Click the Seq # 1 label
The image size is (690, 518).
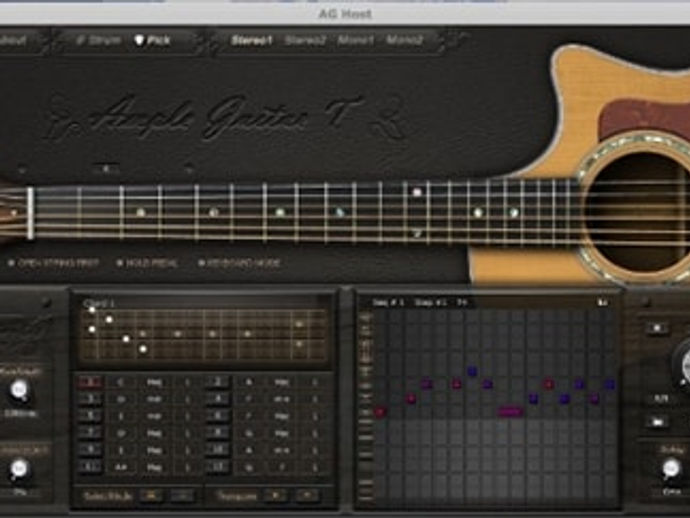point(388,302)
